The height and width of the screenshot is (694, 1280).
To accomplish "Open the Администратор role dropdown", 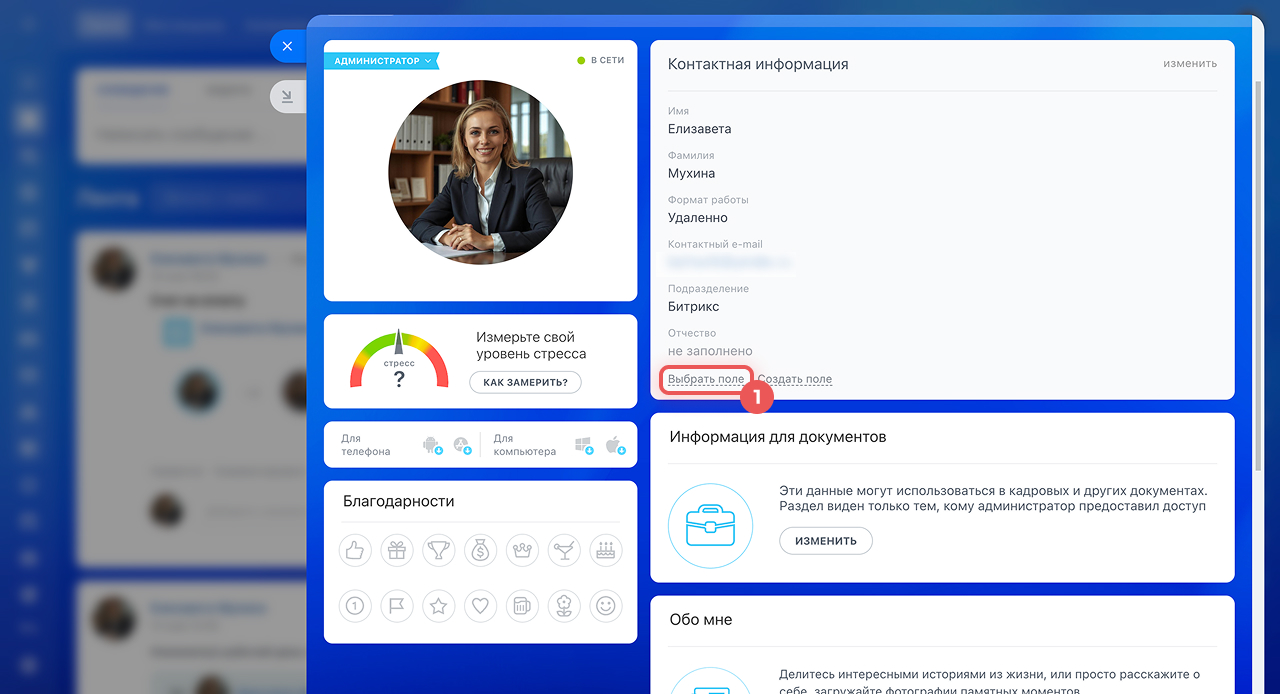I will (381, 61).
